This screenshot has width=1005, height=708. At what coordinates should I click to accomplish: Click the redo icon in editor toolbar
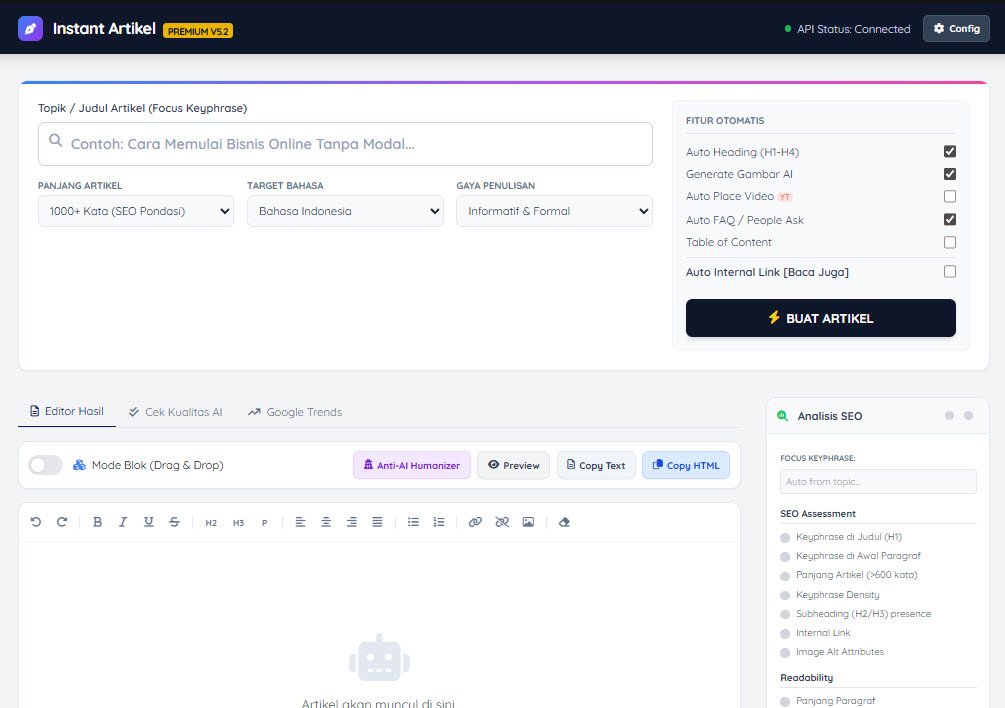62,522
